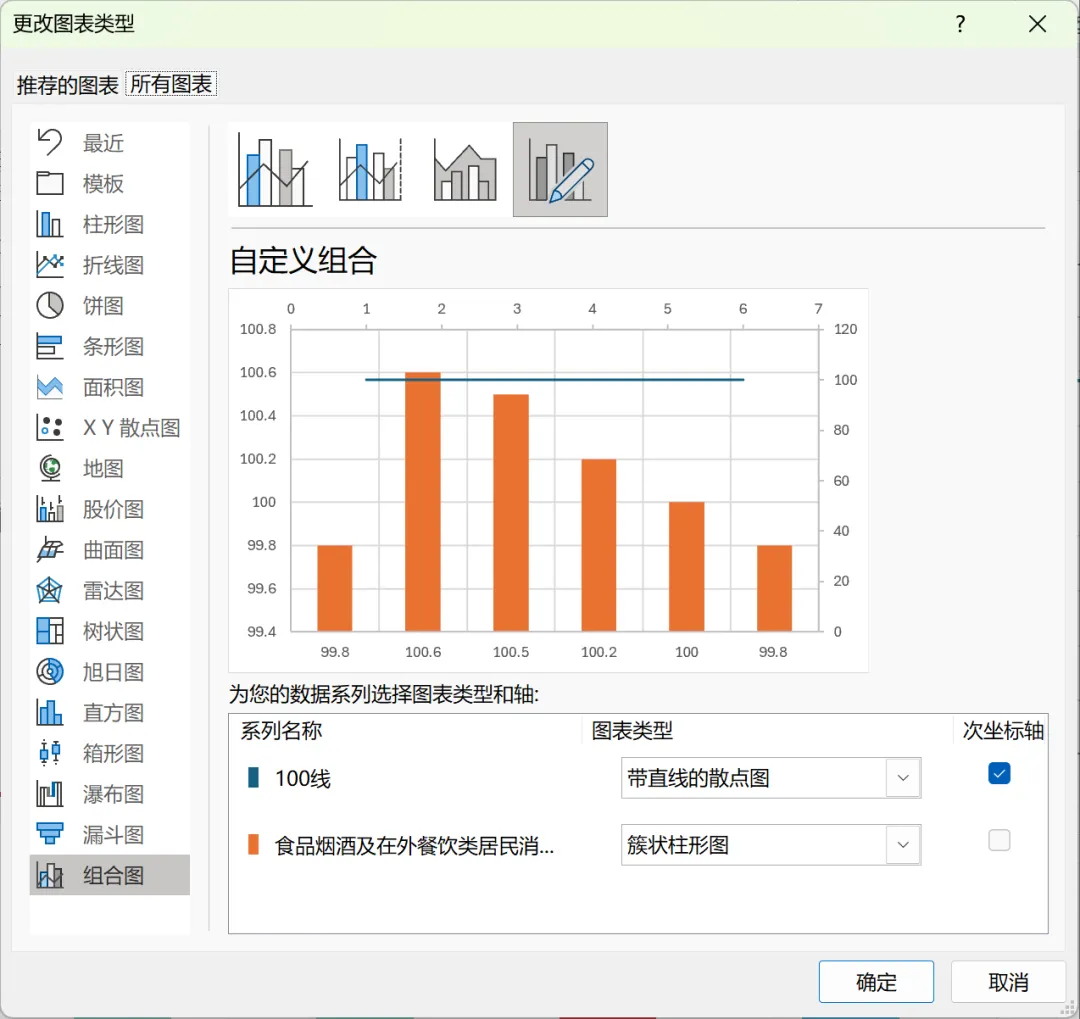
Task: Select the 最近 (Recent) chart category
Action: tap(110, 143)
